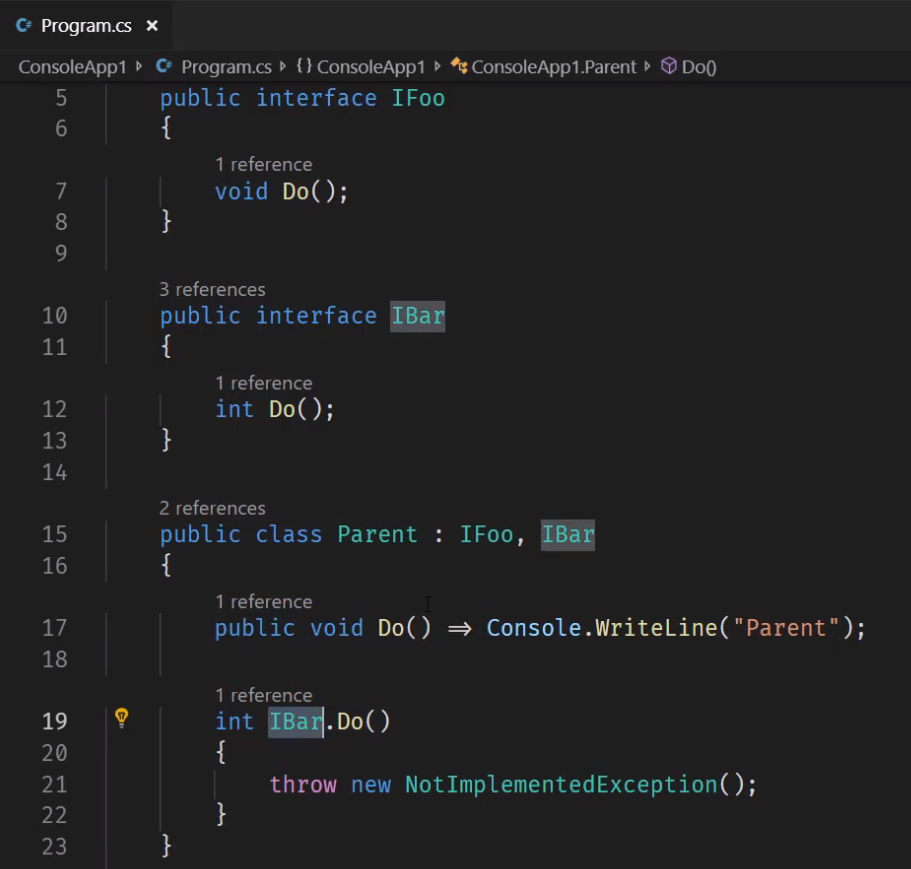Click the method cube icon beside Do() breadcrumb
The width and height of the screenshot is (911, 869).
coord(669,67)
